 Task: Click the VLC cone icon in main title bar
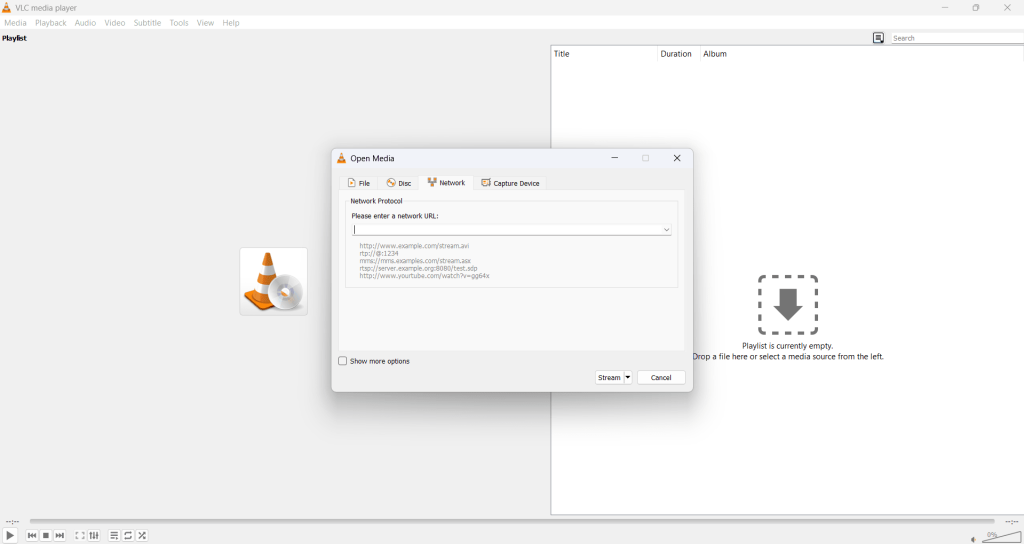pos(7,8)
